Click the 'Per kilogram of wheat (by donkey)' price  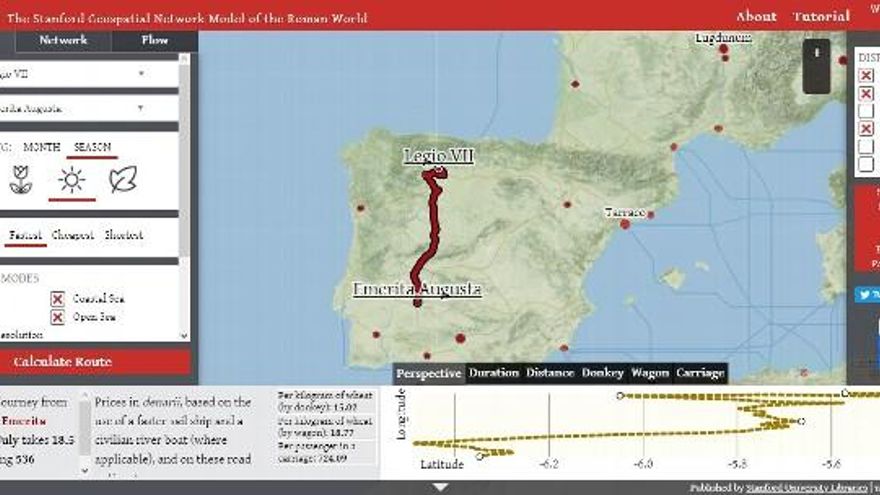click(325, 401)
